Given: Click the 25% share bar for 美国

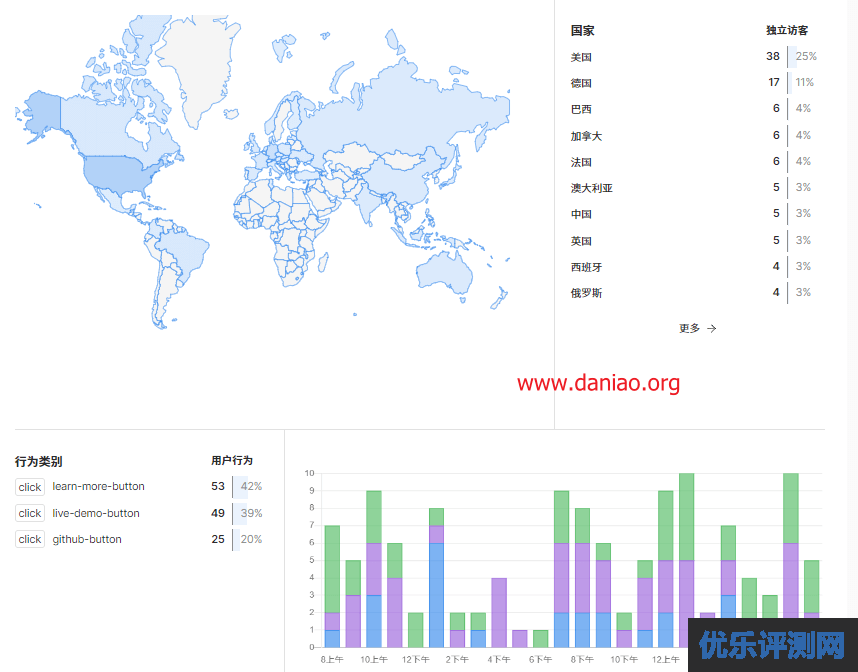Looking at the screenshot, I should (803, 56).
